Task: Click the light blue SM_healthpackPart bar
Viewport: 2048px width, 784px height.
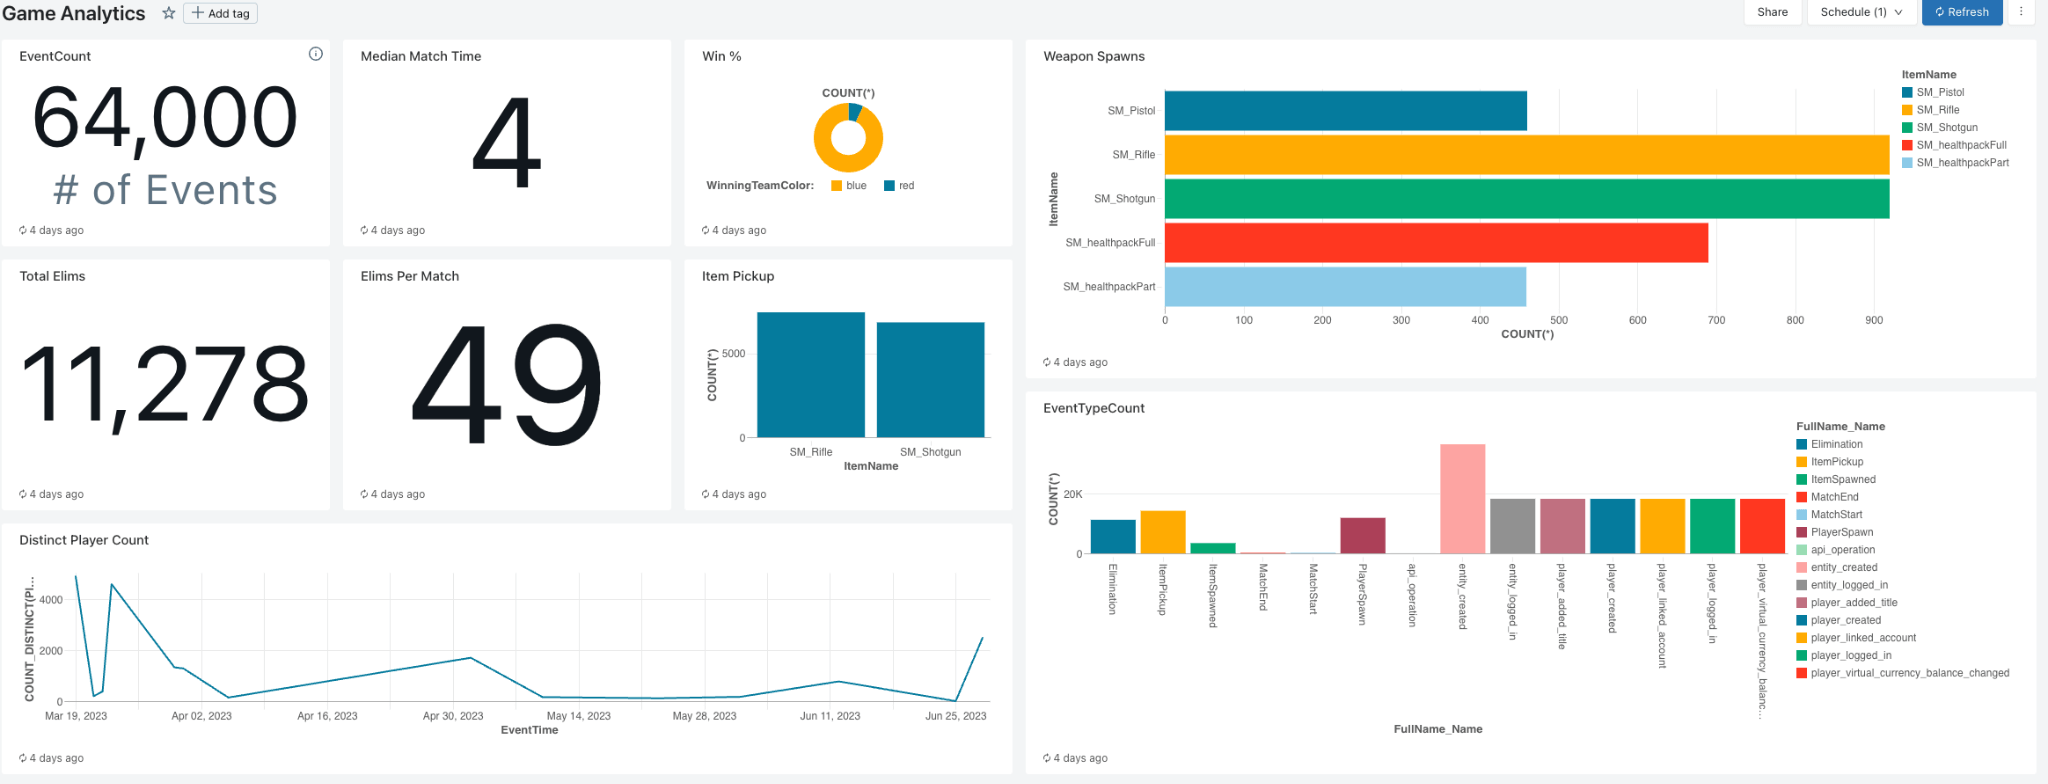Action: point(1345,287)
